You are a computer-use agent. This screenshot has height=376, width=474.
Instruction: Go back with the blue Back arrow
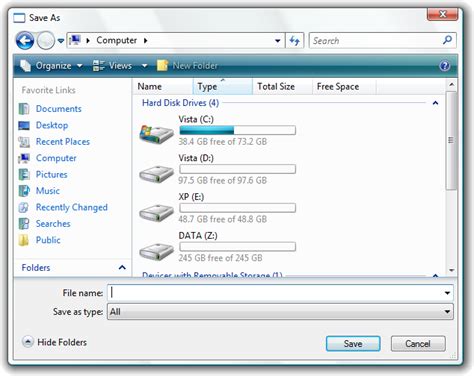25,41
